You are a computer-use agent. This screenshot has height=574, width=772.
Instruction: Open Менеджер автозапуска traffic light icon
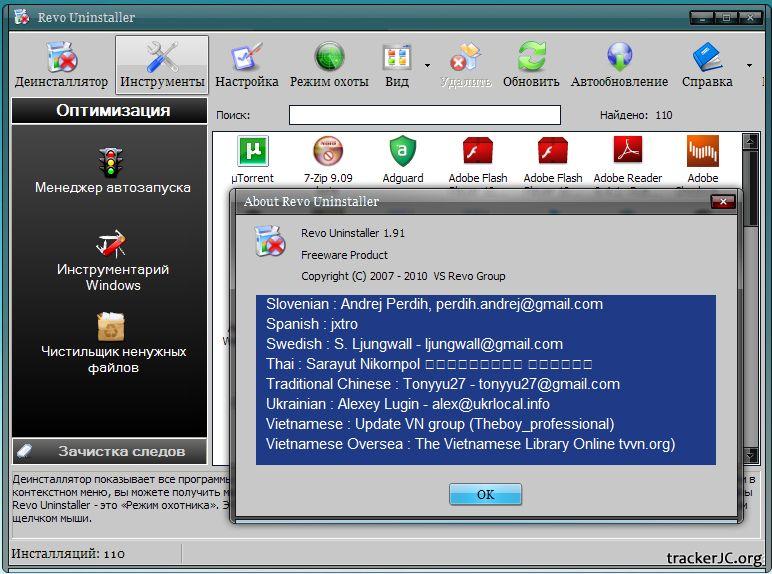pos(111,162)
